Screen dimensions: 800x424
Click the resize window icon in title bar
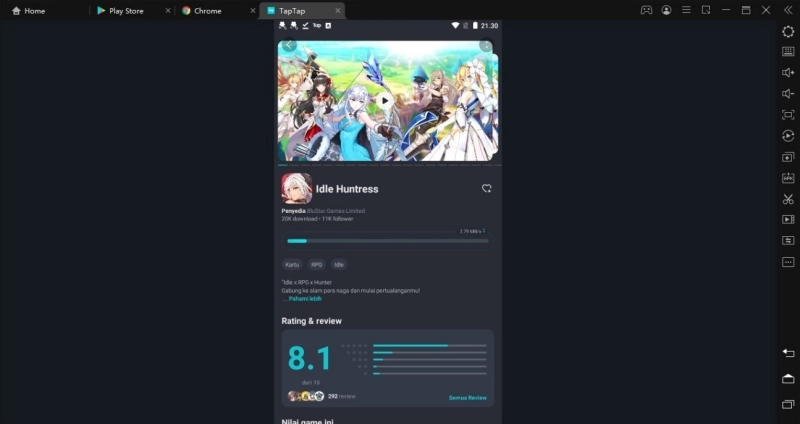[706, 10]
